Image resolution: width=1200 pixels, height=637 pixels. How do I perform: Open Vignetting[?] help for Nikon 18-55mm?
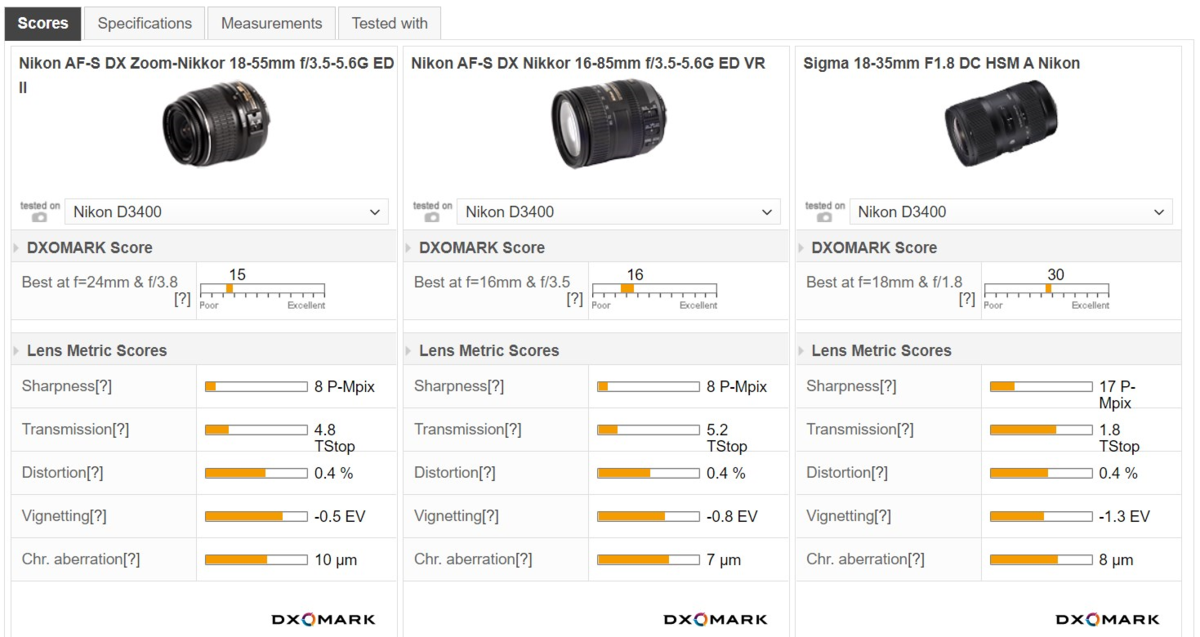pos(98,516)
